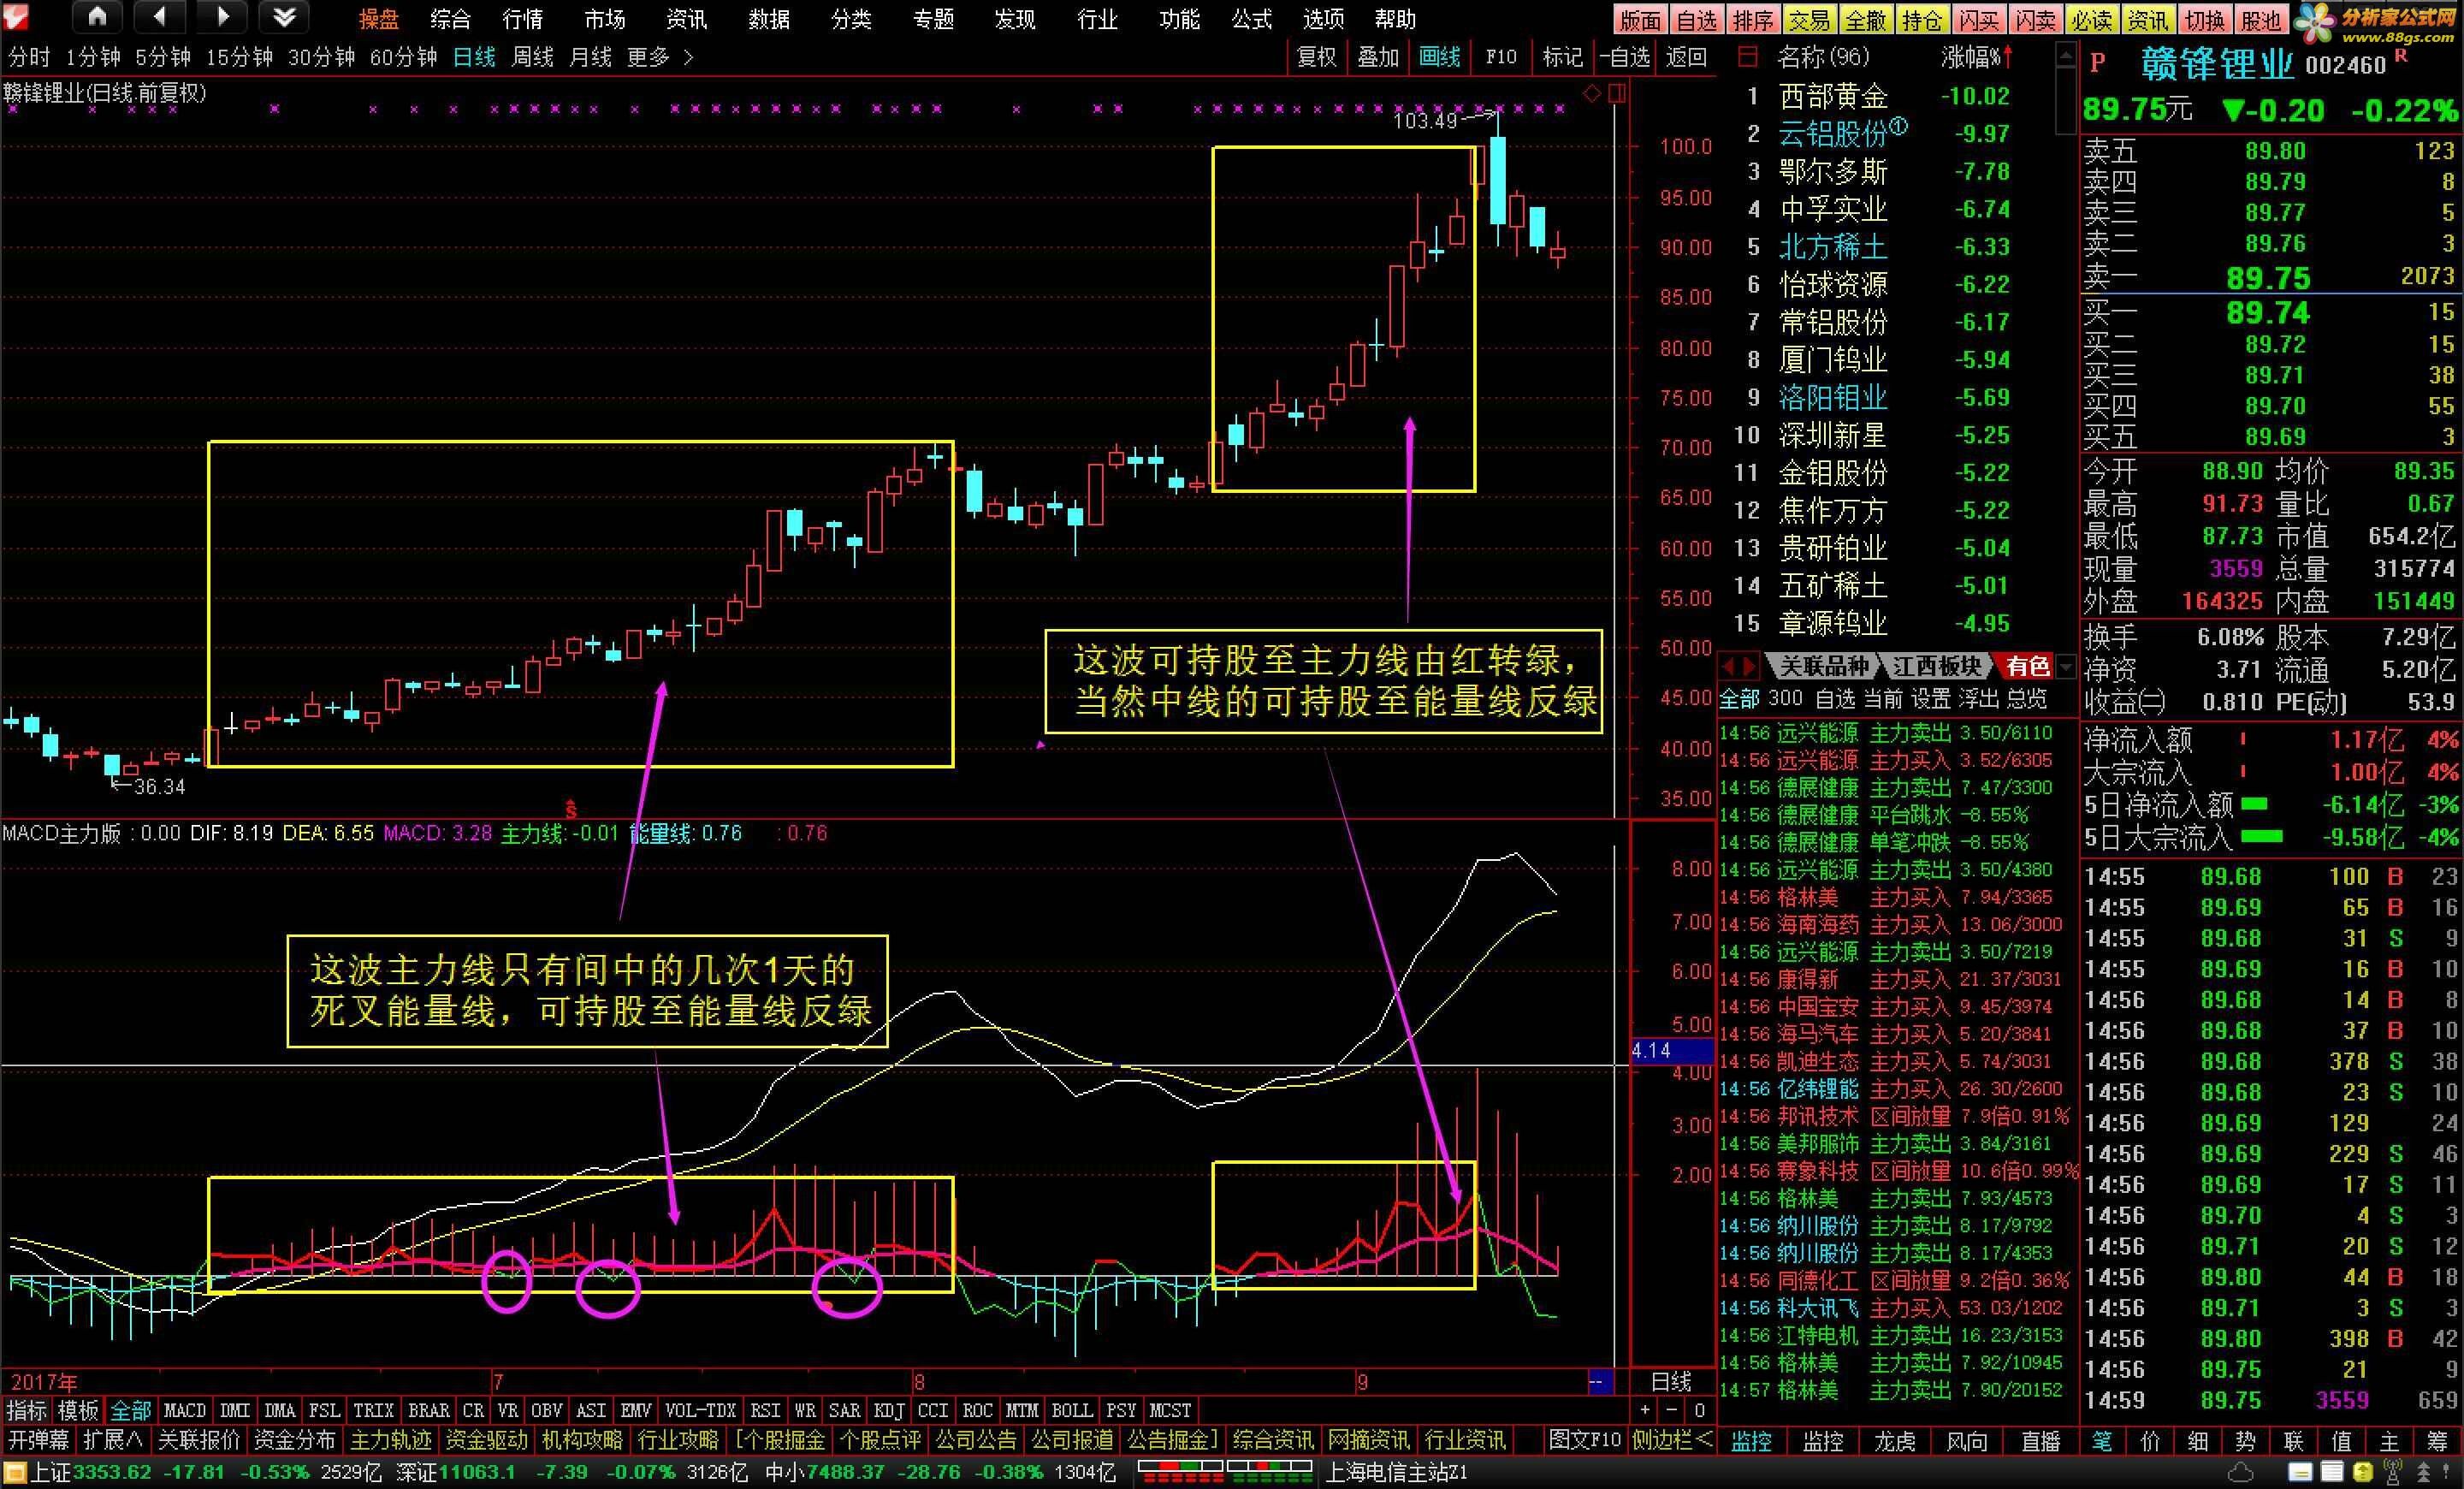This screenshot has width=2464, height=1489.
Task: Click the red sort arrow beside 涨幅%
Action: [x=2007, y=56]
